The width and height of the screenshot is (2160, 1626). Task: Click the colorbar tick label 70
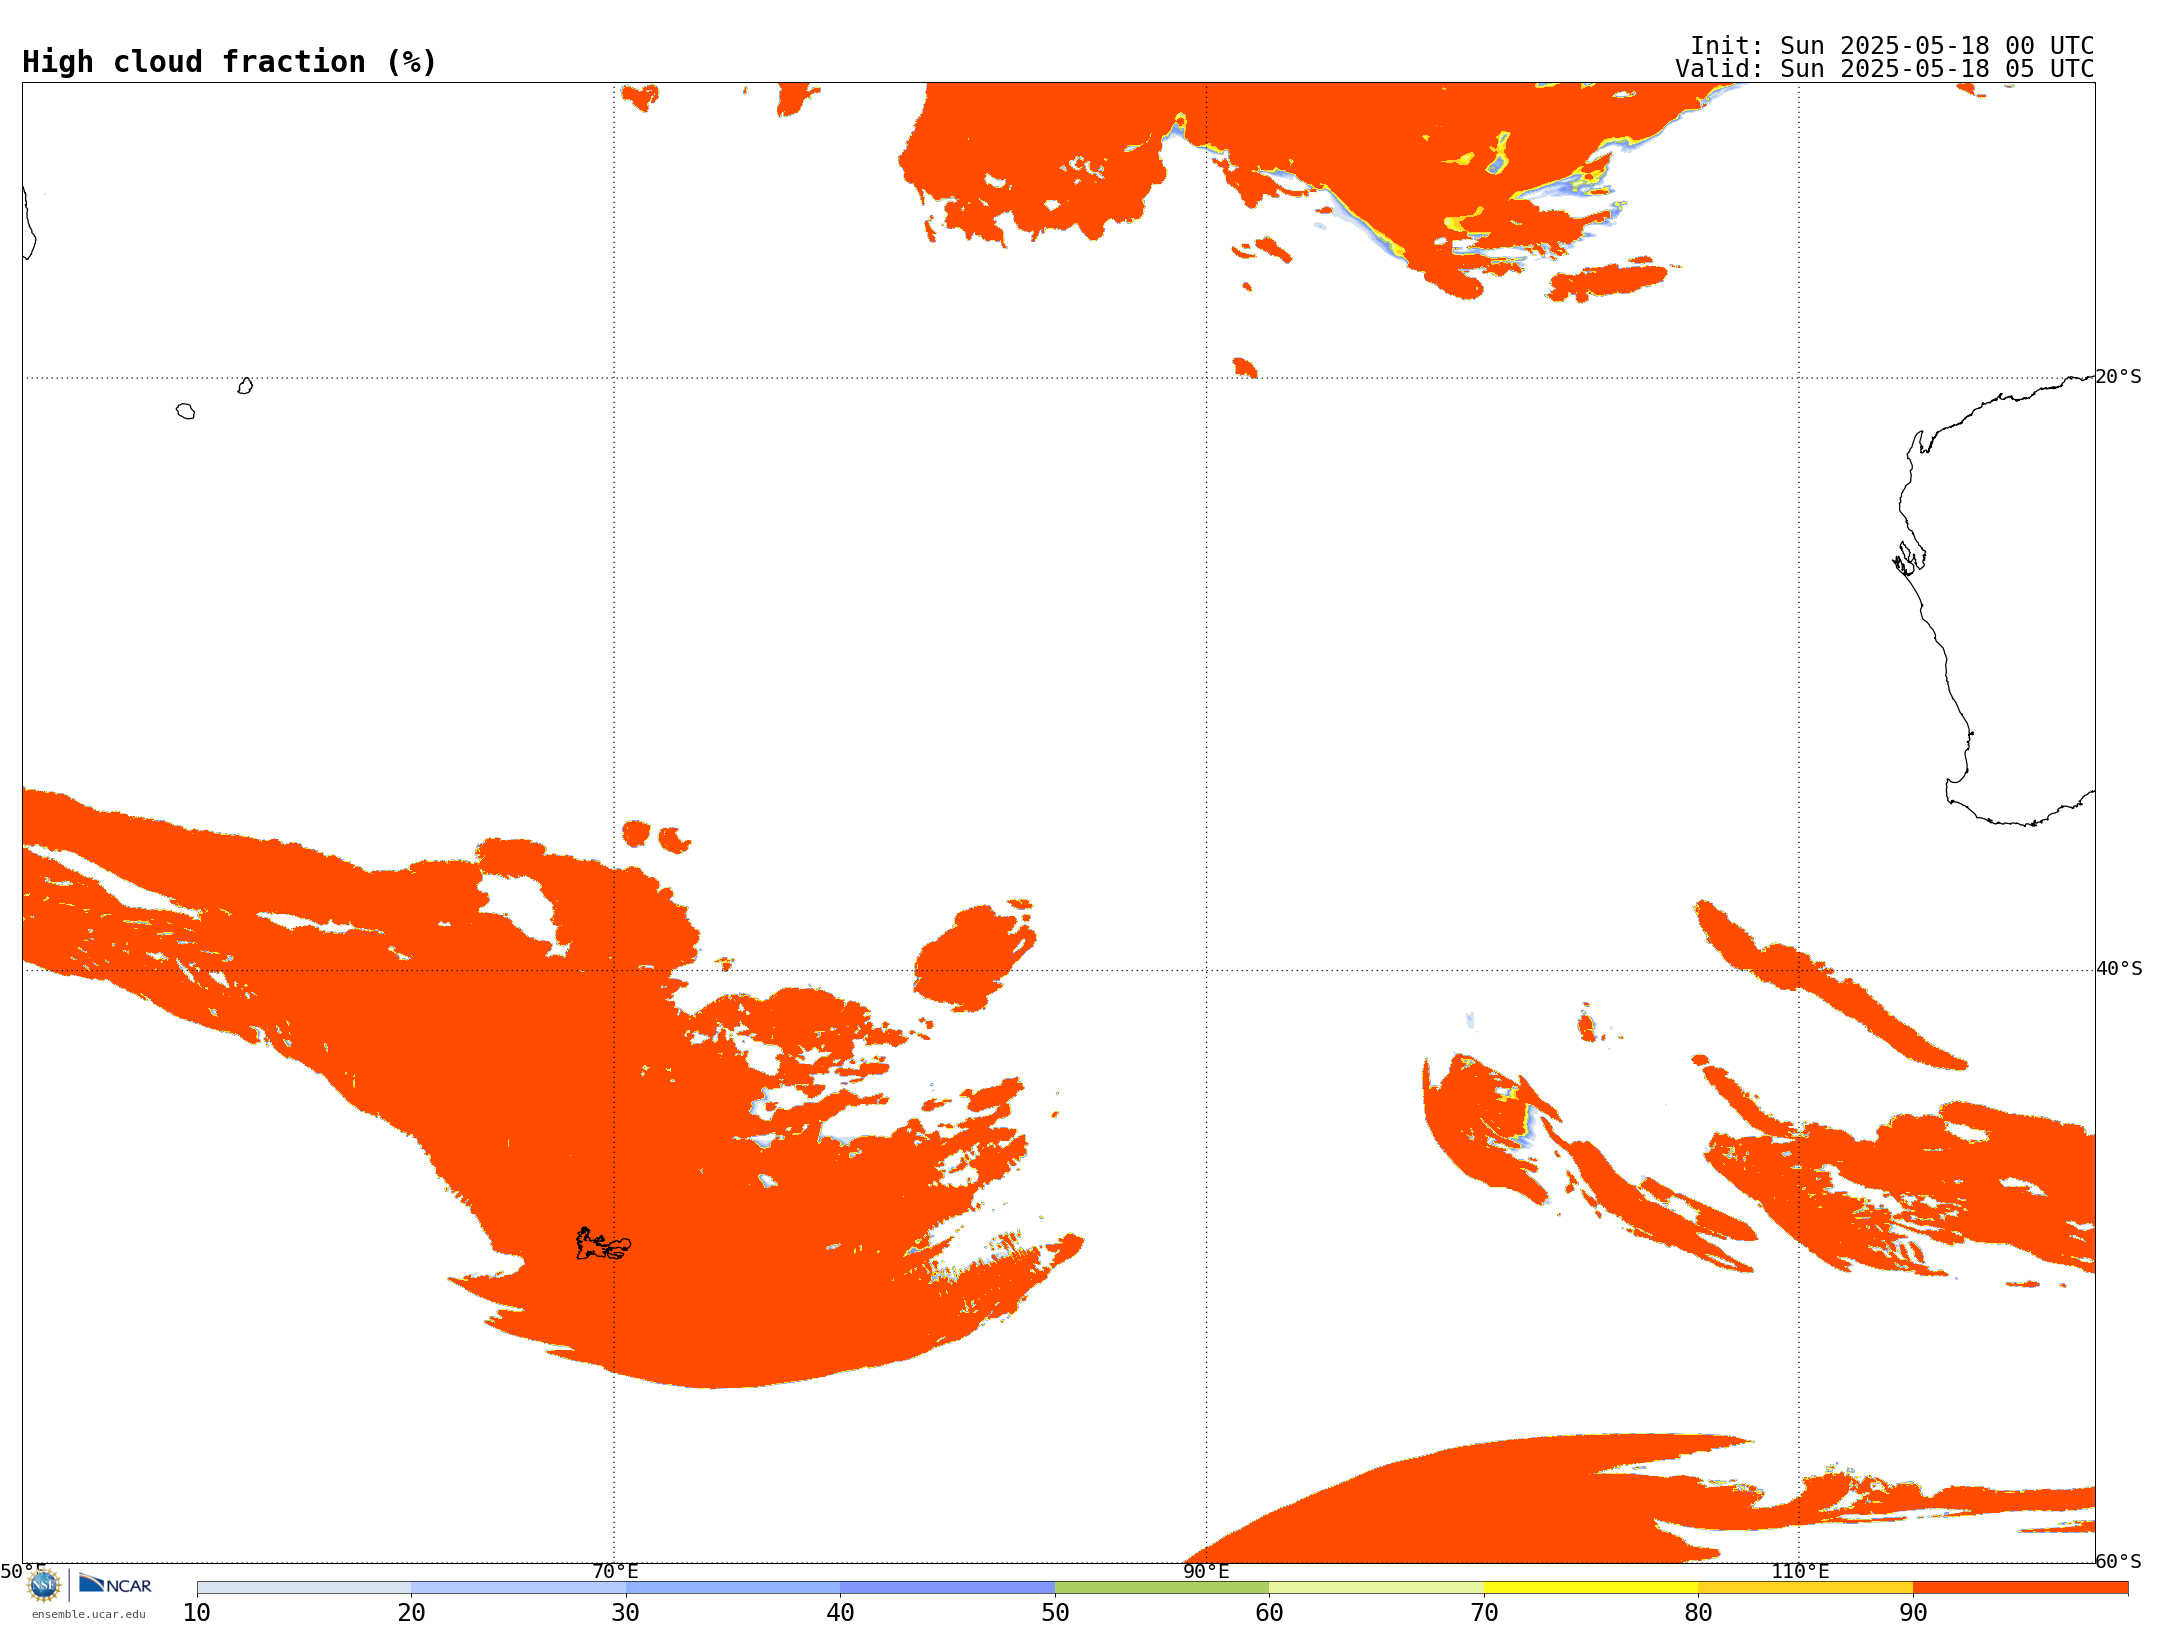(x=1484, y=1612)
